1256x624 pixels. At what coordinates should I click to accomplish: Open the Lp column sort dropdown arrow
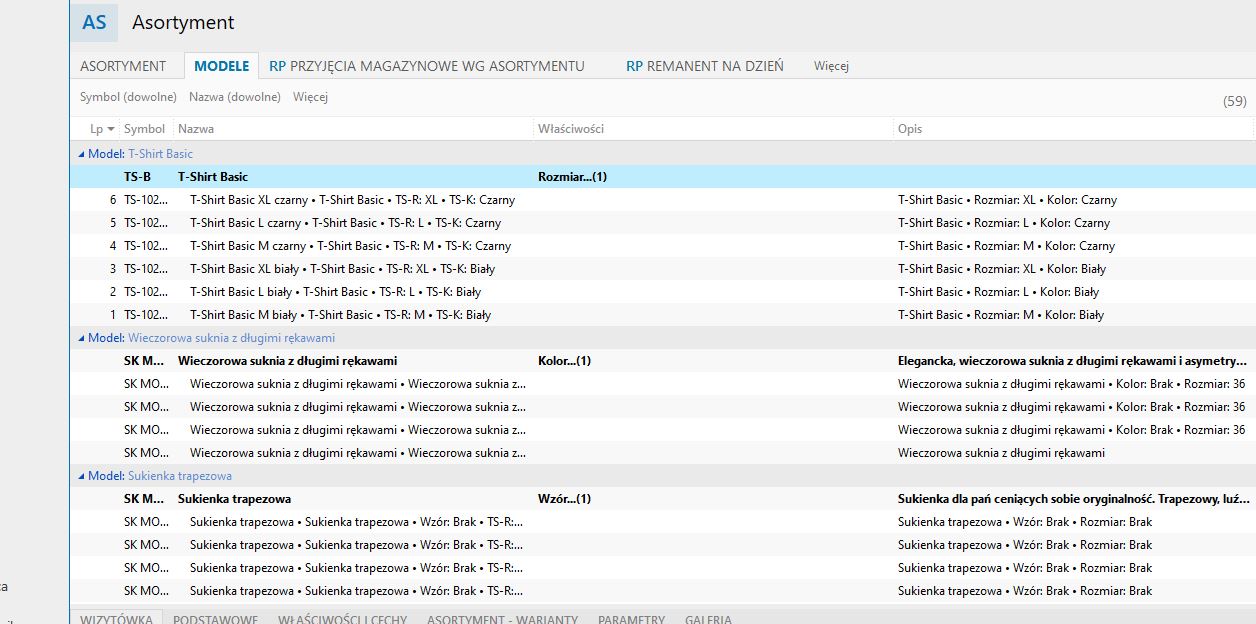coord(110,129)
